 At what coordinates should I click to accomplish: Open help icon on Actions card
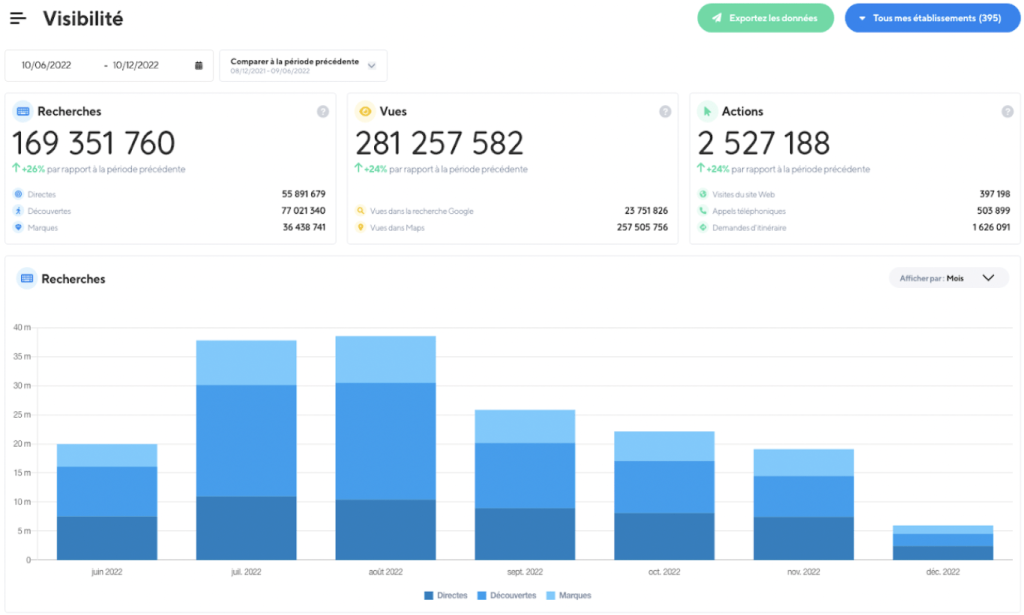click(1007, 112)
